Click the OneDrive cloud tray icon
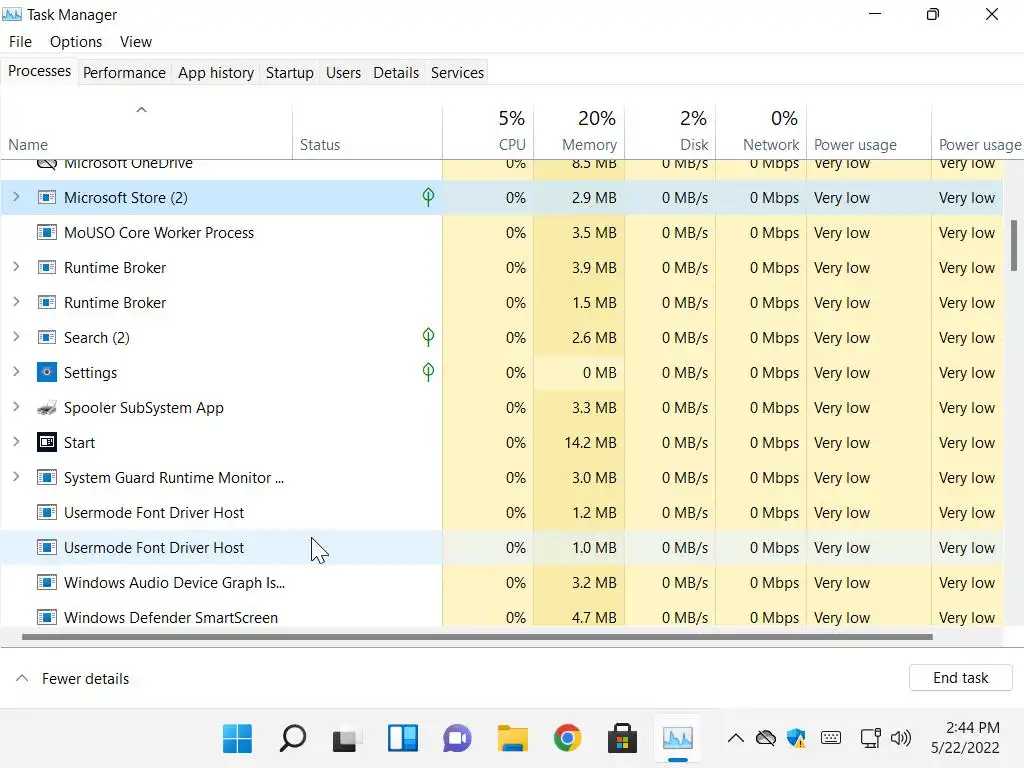1024x768 pixels. coord(765,739)
